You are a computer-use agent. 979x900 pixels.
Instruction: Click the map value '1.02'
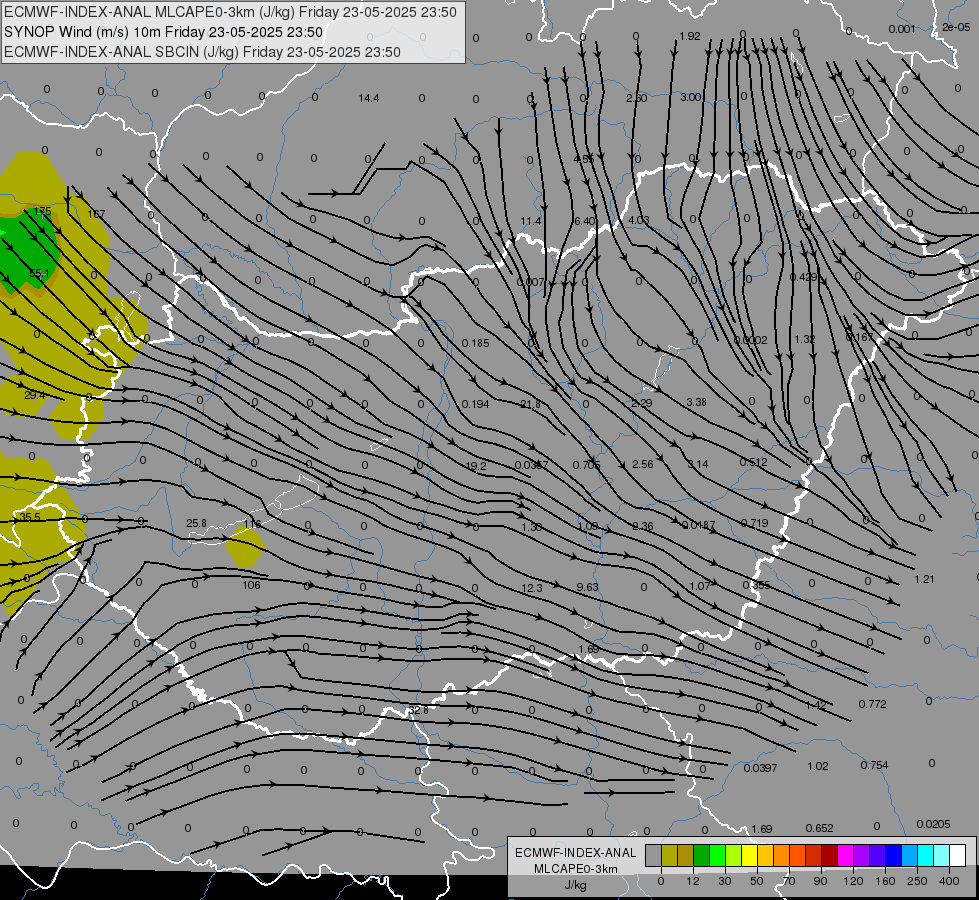(x=818, y=766)
